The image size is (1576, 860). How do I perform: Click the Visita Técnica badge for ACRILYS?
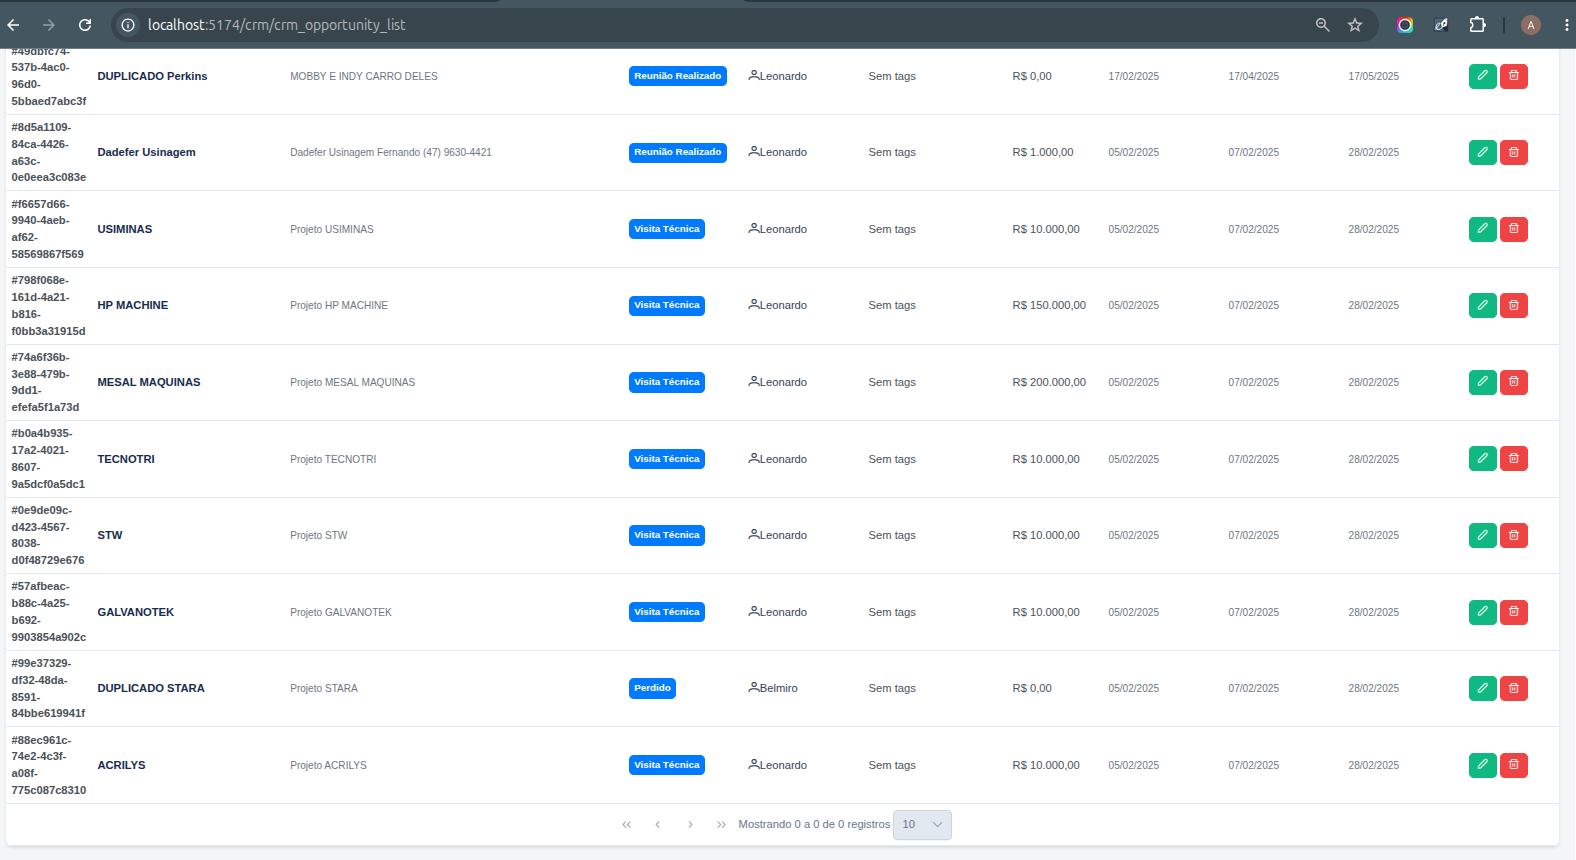click(x=667, y=765)
